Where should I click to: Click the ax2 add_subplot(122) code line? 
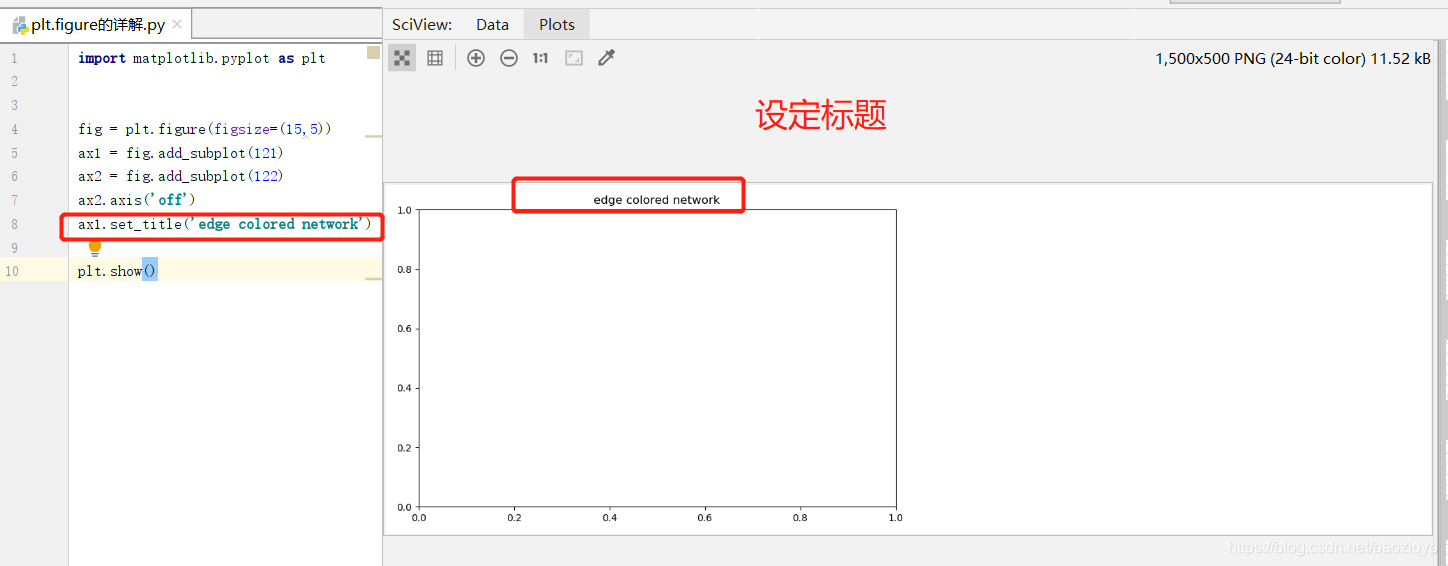coord(181,176)
